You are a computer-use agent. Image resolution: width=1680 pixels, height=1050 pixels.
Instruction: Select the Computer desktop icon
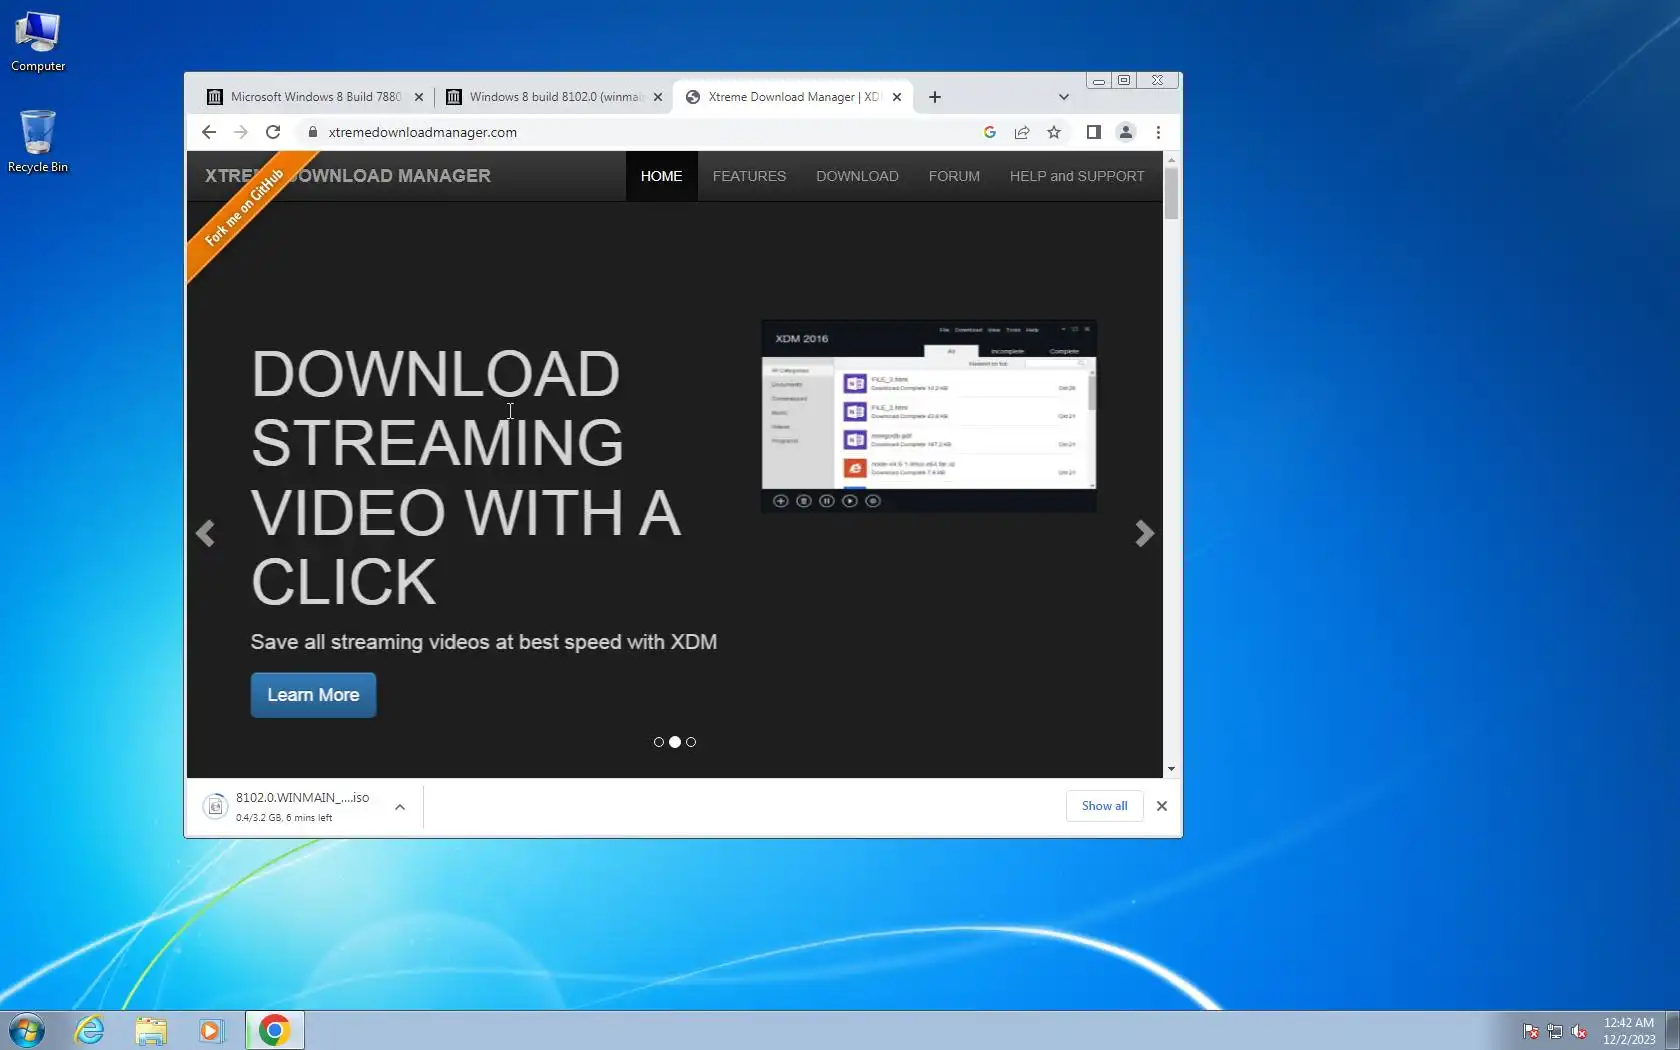click(38, 42)
